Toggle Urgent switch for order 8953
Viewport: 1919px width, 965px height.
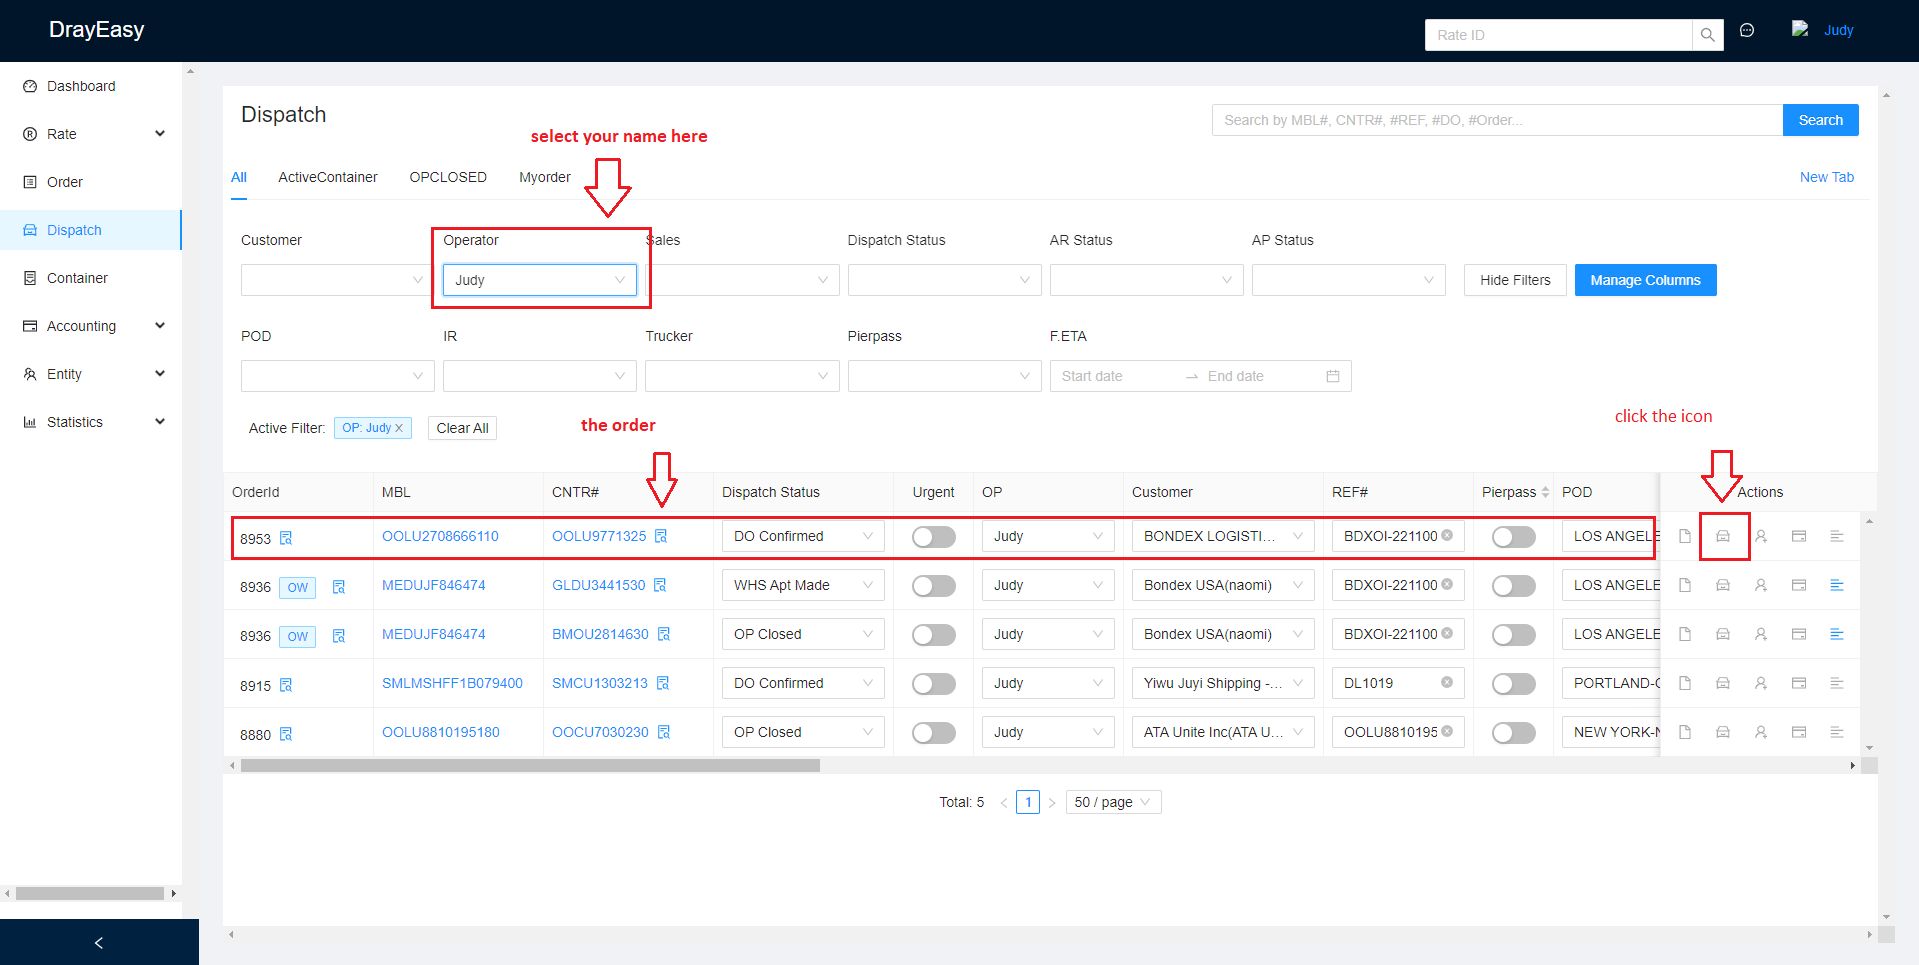pyautogui.click(x=933, y=537)
